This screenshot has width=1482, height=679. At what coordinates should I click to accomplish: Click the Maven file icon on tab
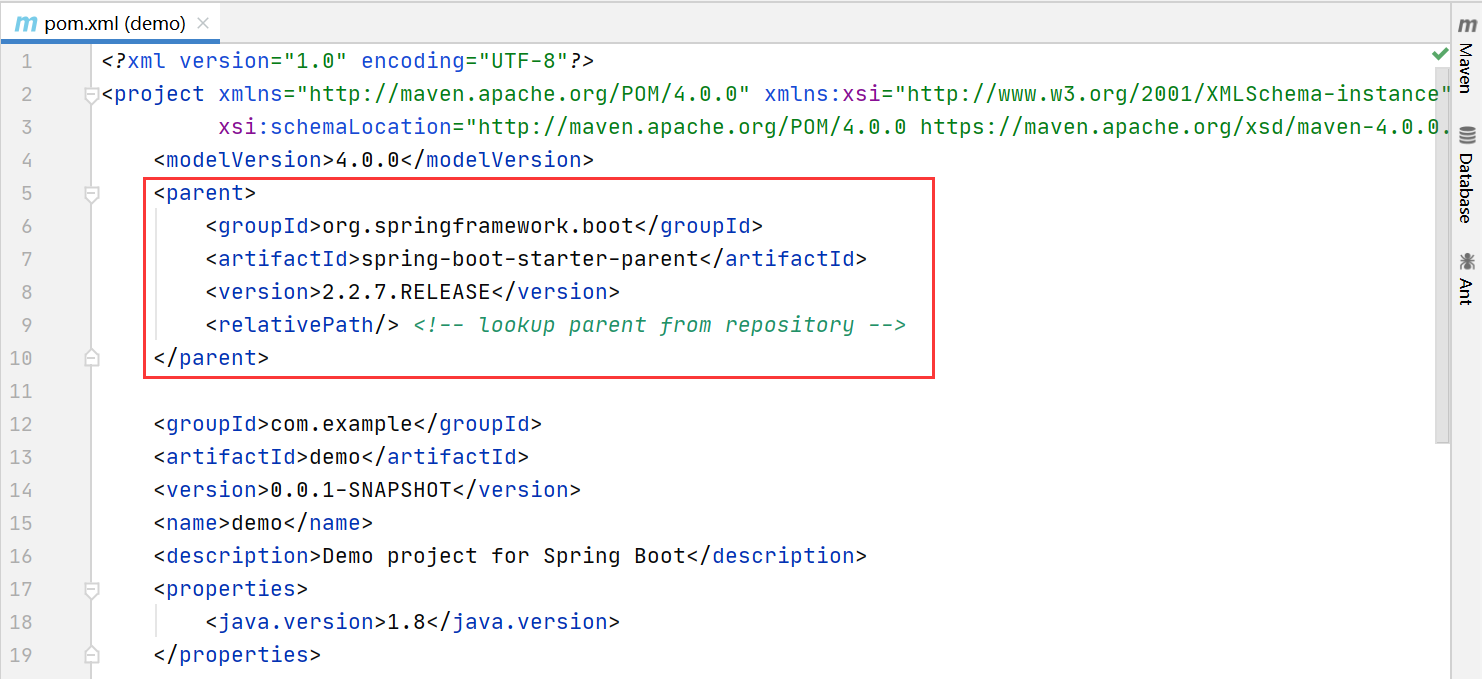pos(26,23)
